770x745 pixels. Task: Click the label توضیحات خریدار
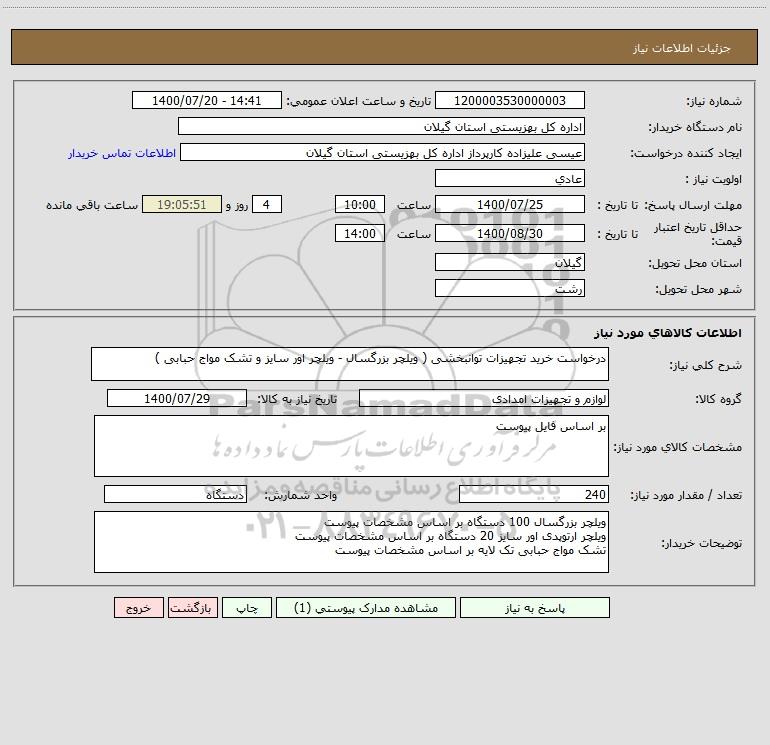point(701,543)
